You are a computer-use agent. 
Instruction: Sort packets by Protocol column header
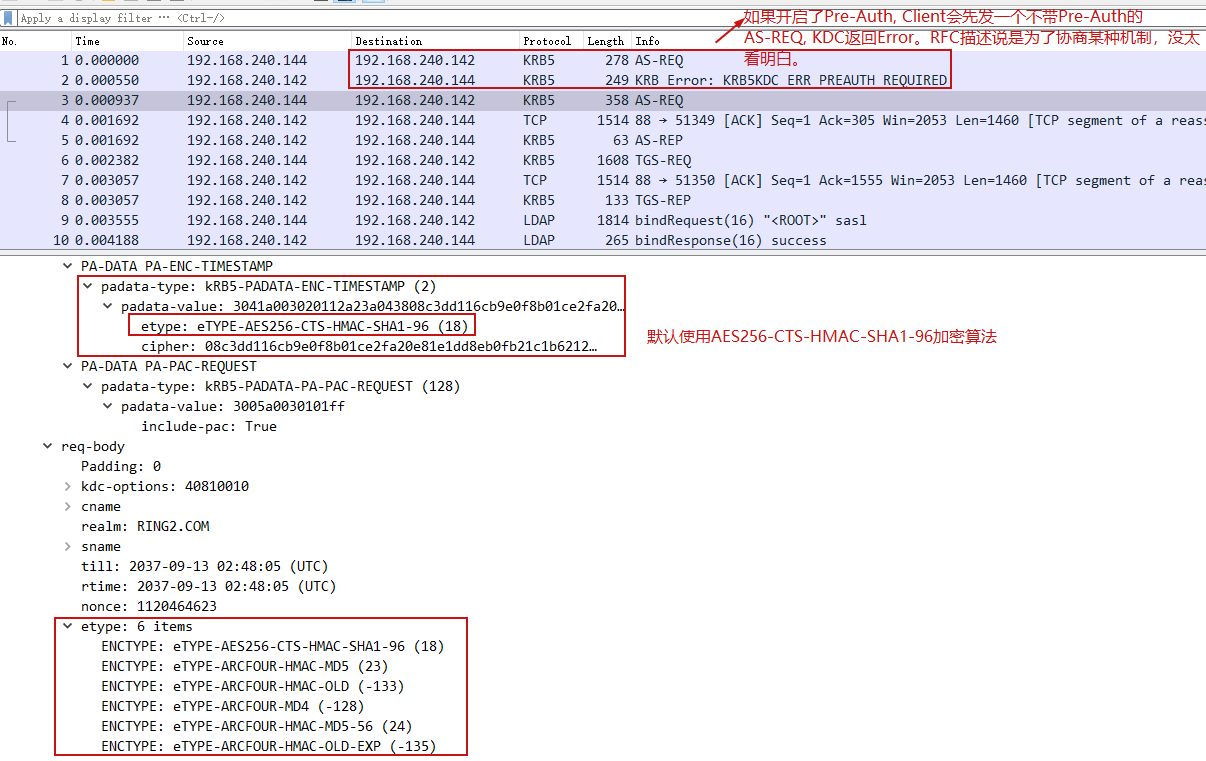point(547,41)
